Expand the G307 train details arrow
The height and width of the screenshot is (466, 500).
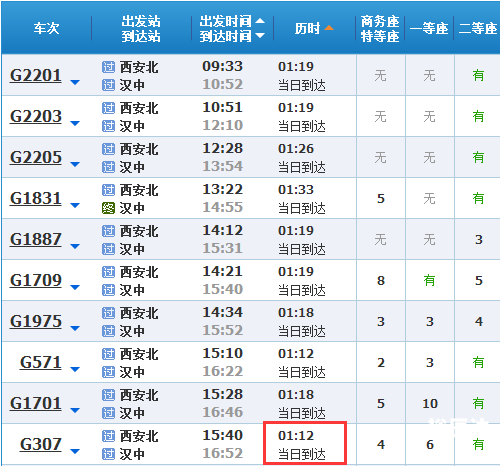point(75,451)
